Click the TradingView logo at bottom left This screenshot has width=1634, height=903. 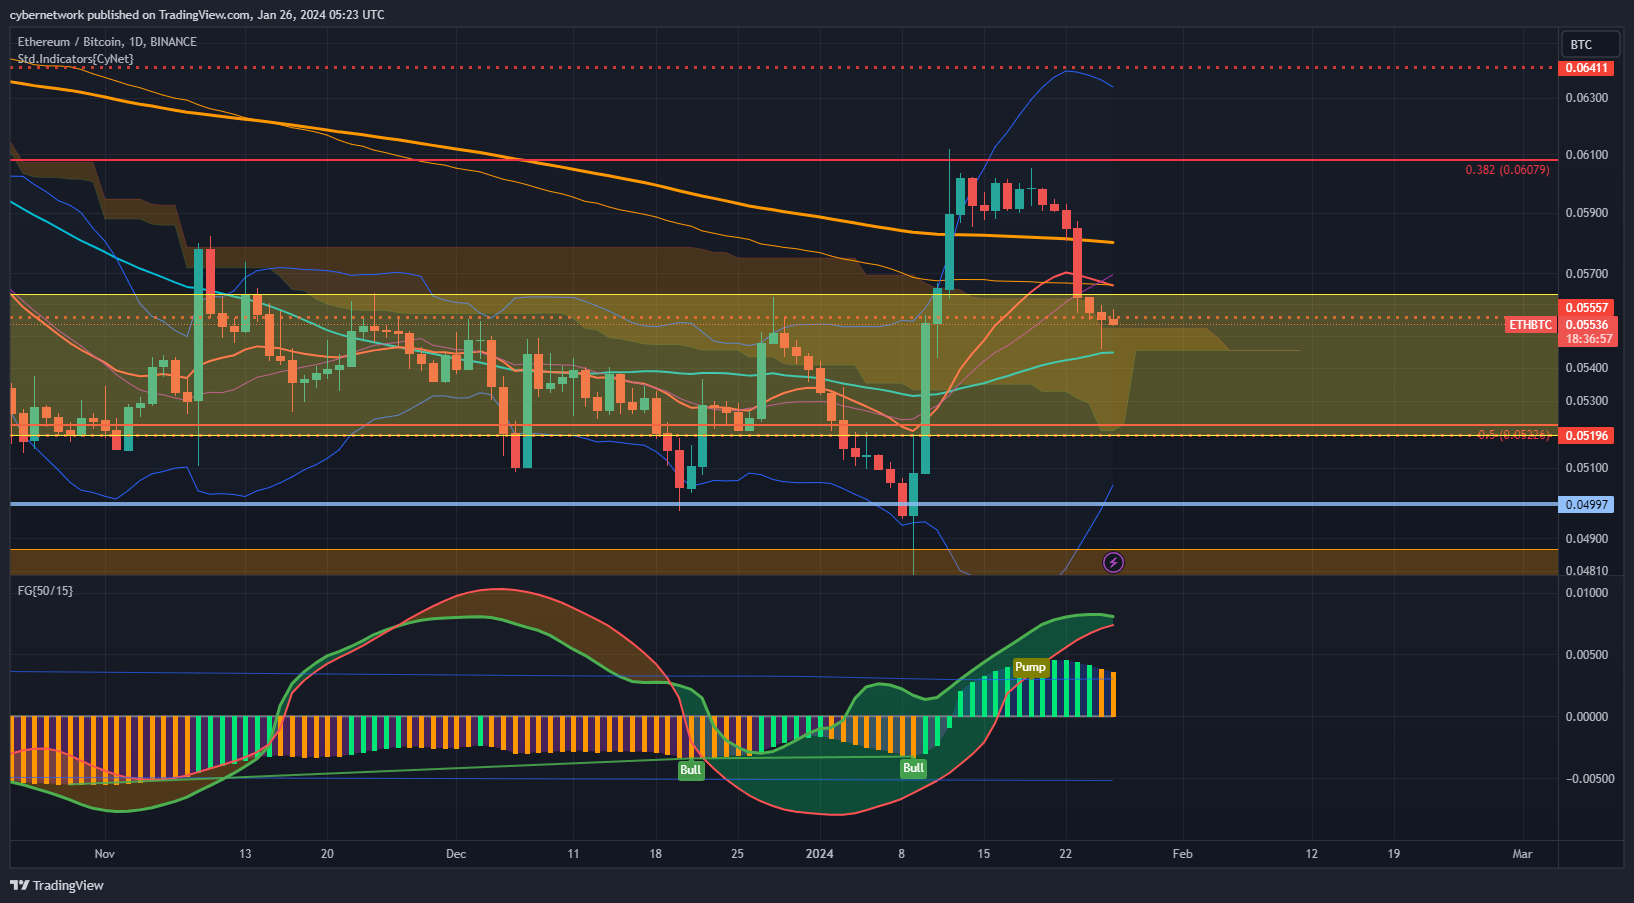57,885
